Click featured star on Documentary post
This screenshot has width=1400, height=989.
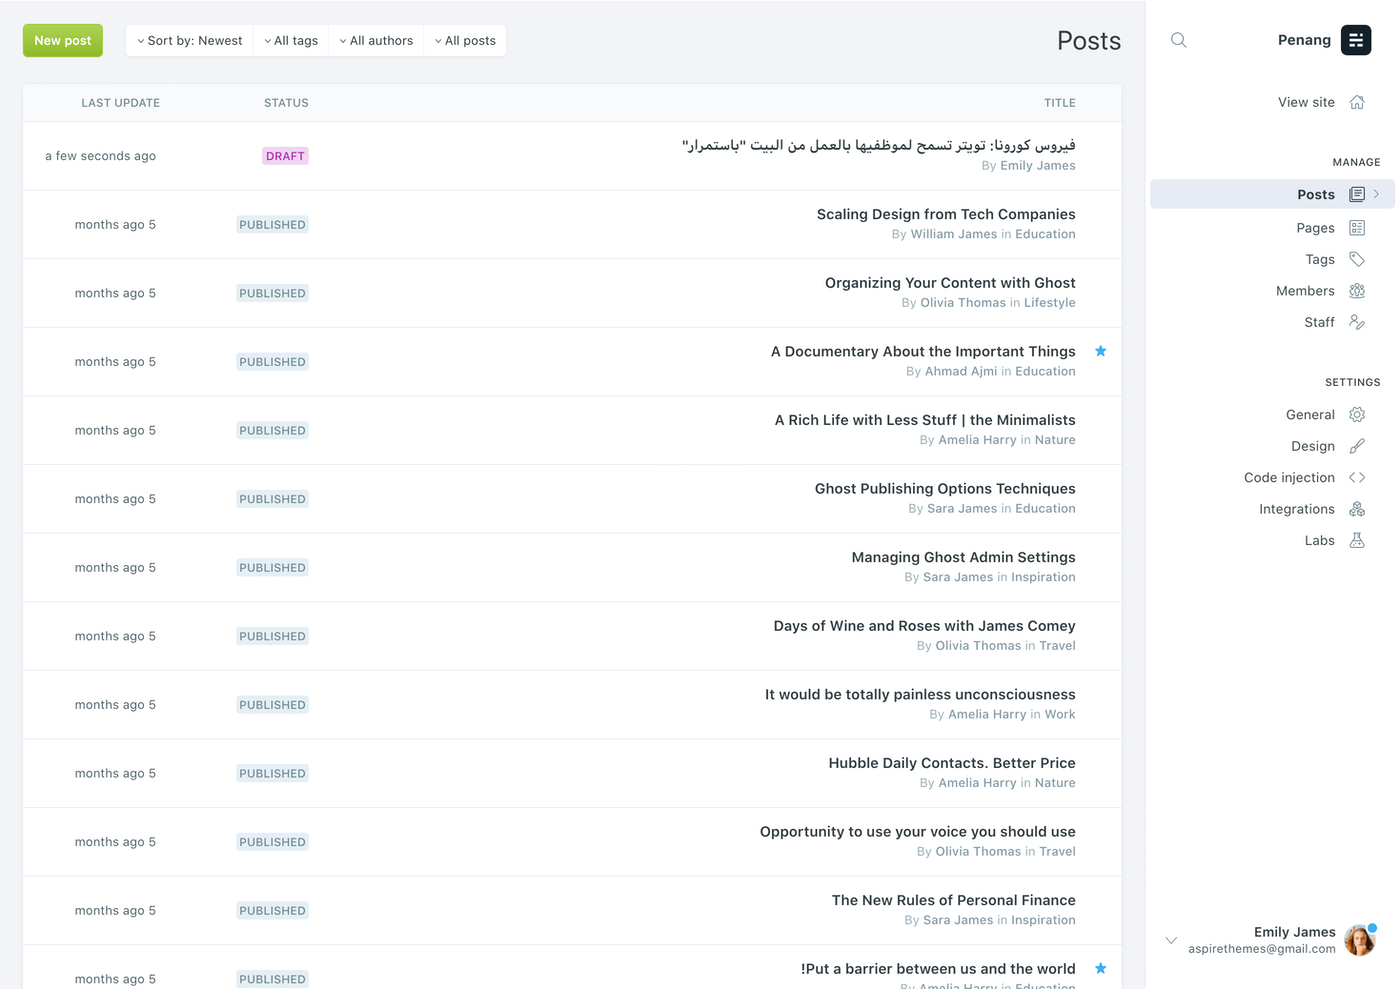tap(1101, 351)
